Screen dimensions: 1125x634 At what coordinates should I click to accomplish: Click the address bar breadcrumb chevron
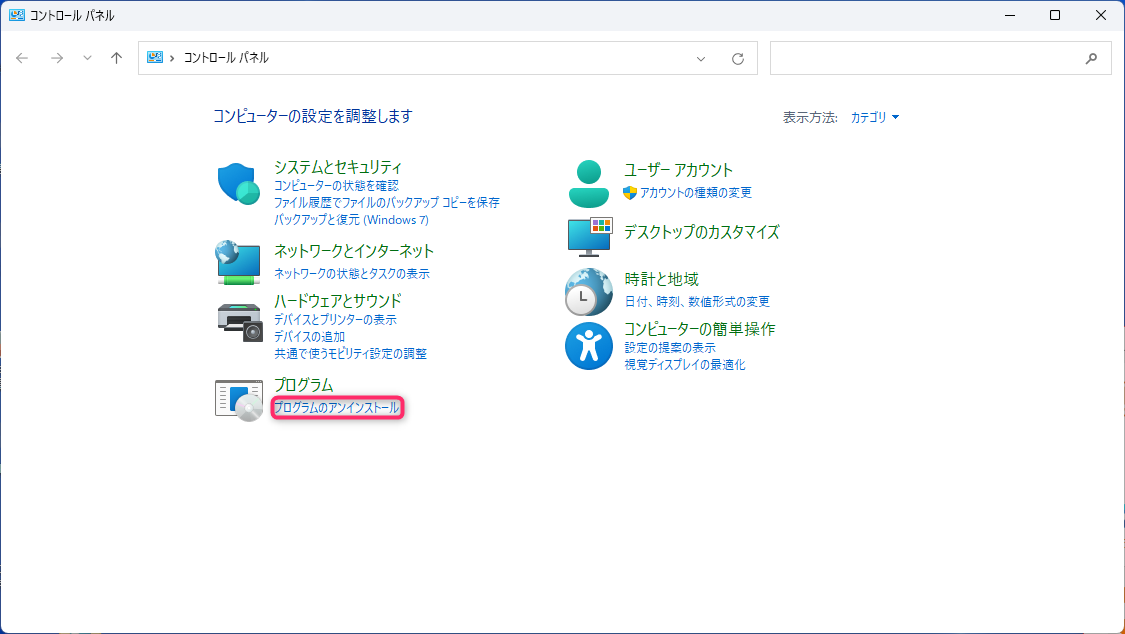coord(172,58)
